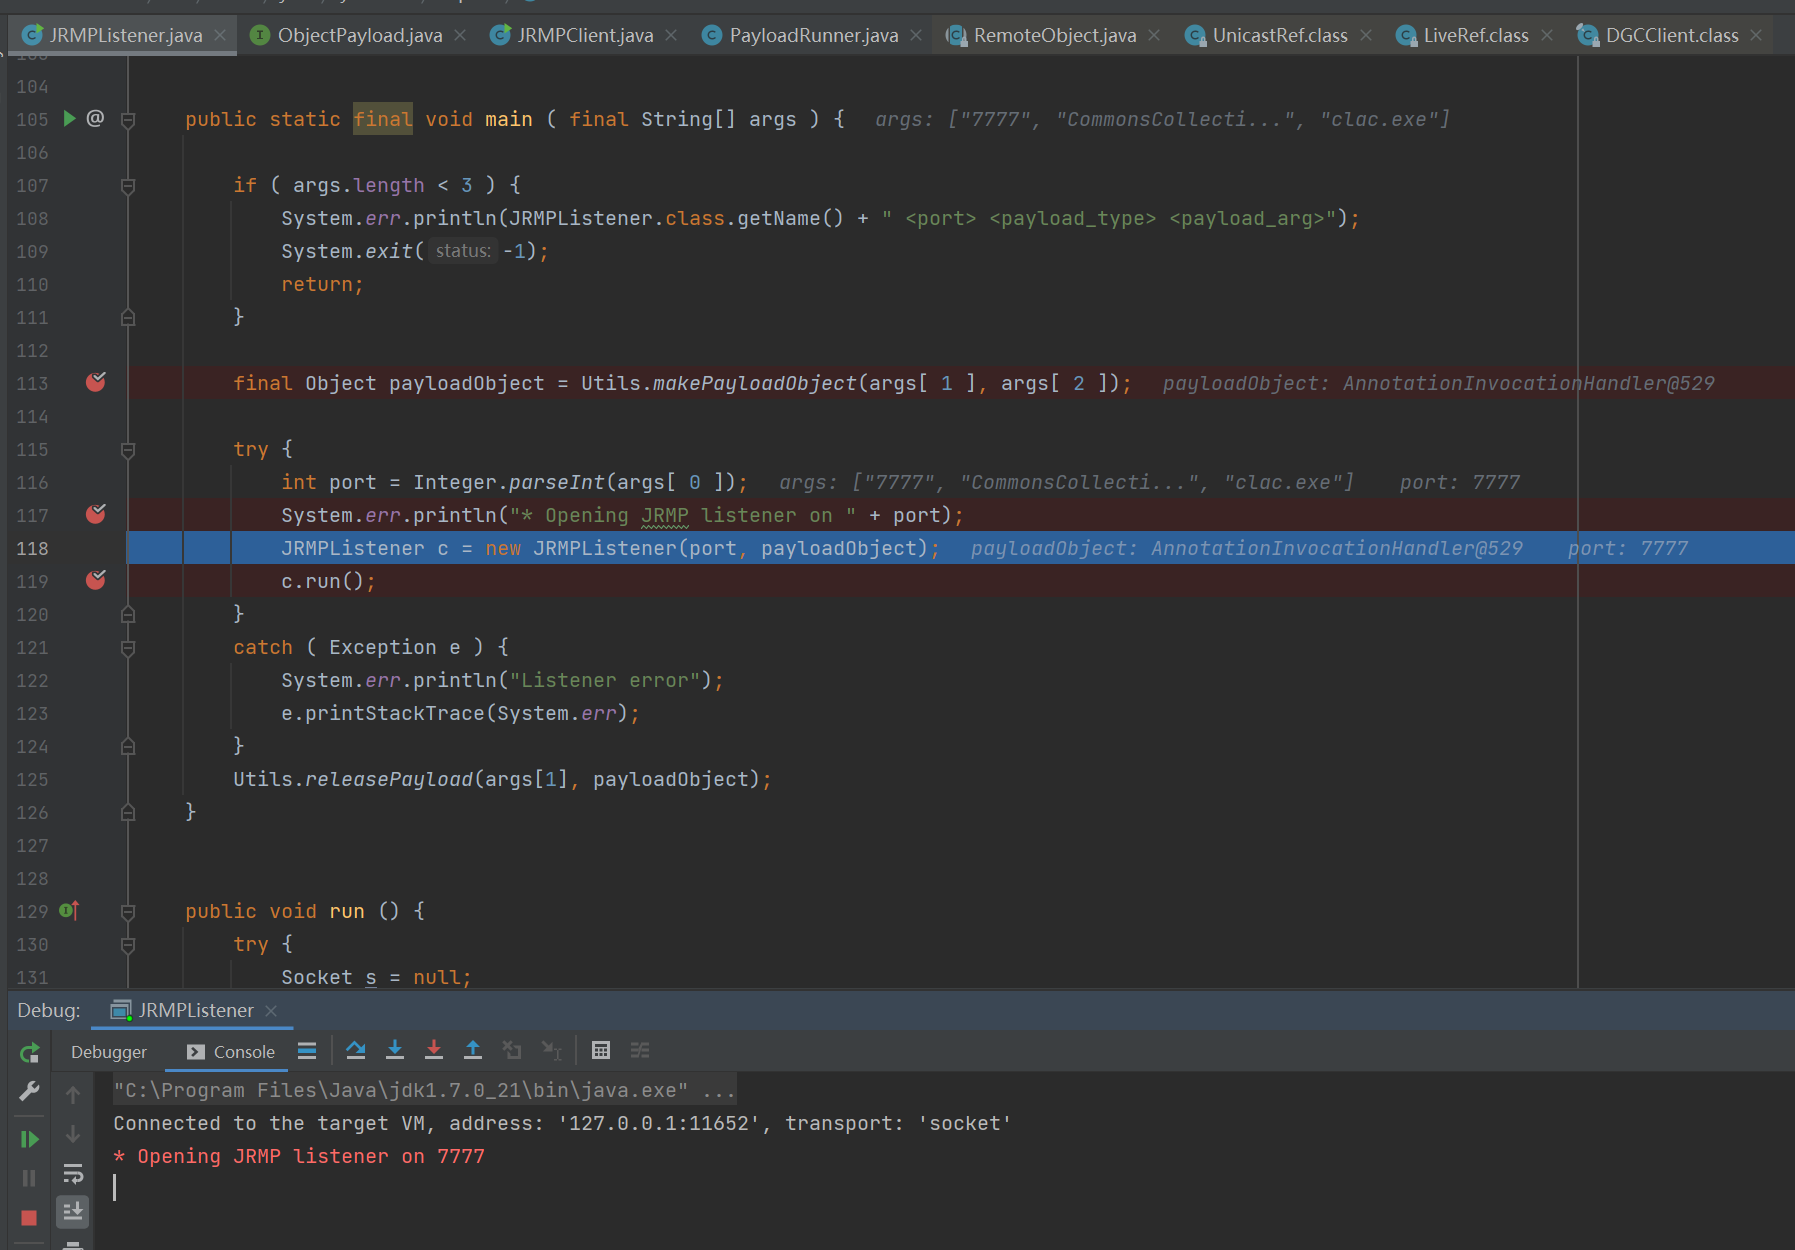Switch to the Console tab
The height and width of the screenshot is (1250, 1795).
[x=231, y=1052]
